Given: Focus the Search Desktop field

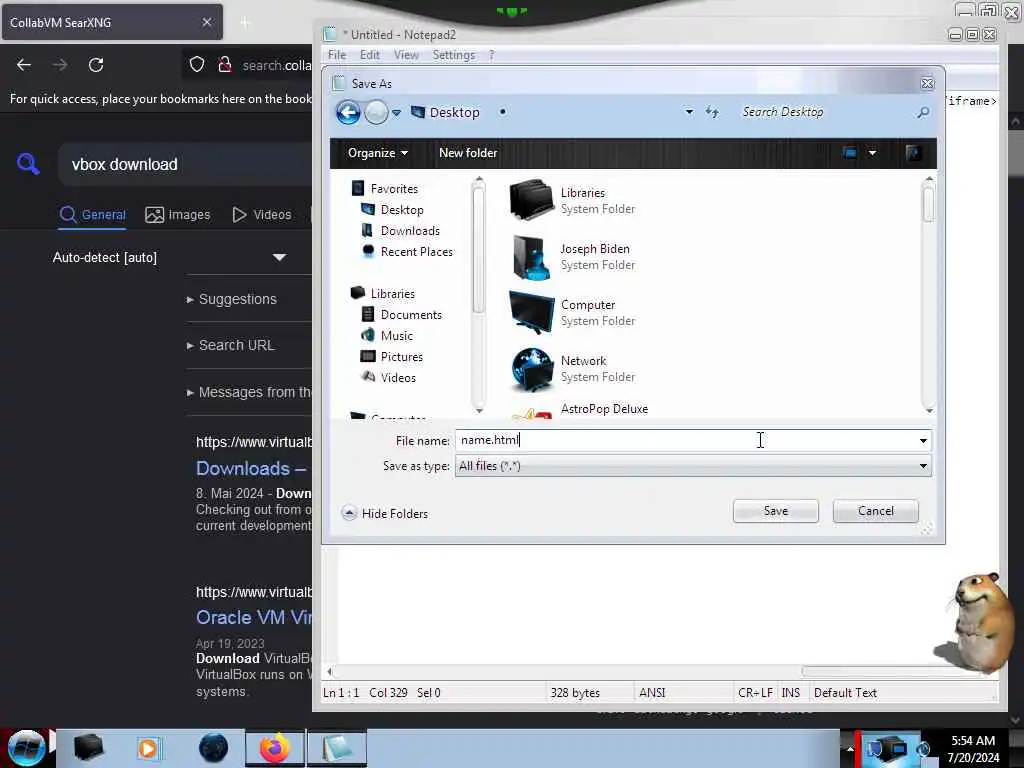Looking at the screenshot, I should 823,112.
